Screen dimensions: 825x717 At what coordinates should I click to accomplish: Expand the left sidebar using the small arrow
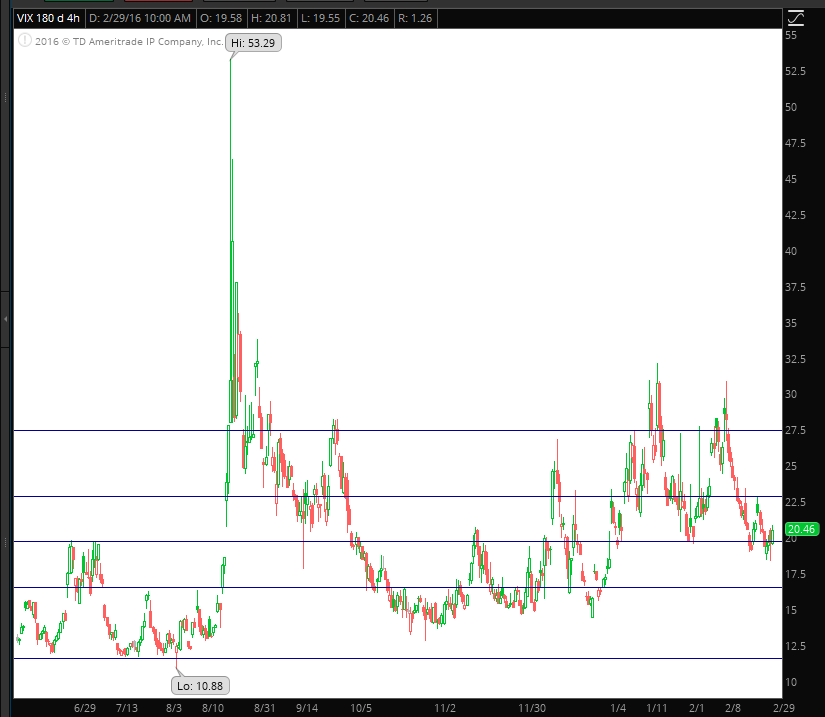point(5,319)
